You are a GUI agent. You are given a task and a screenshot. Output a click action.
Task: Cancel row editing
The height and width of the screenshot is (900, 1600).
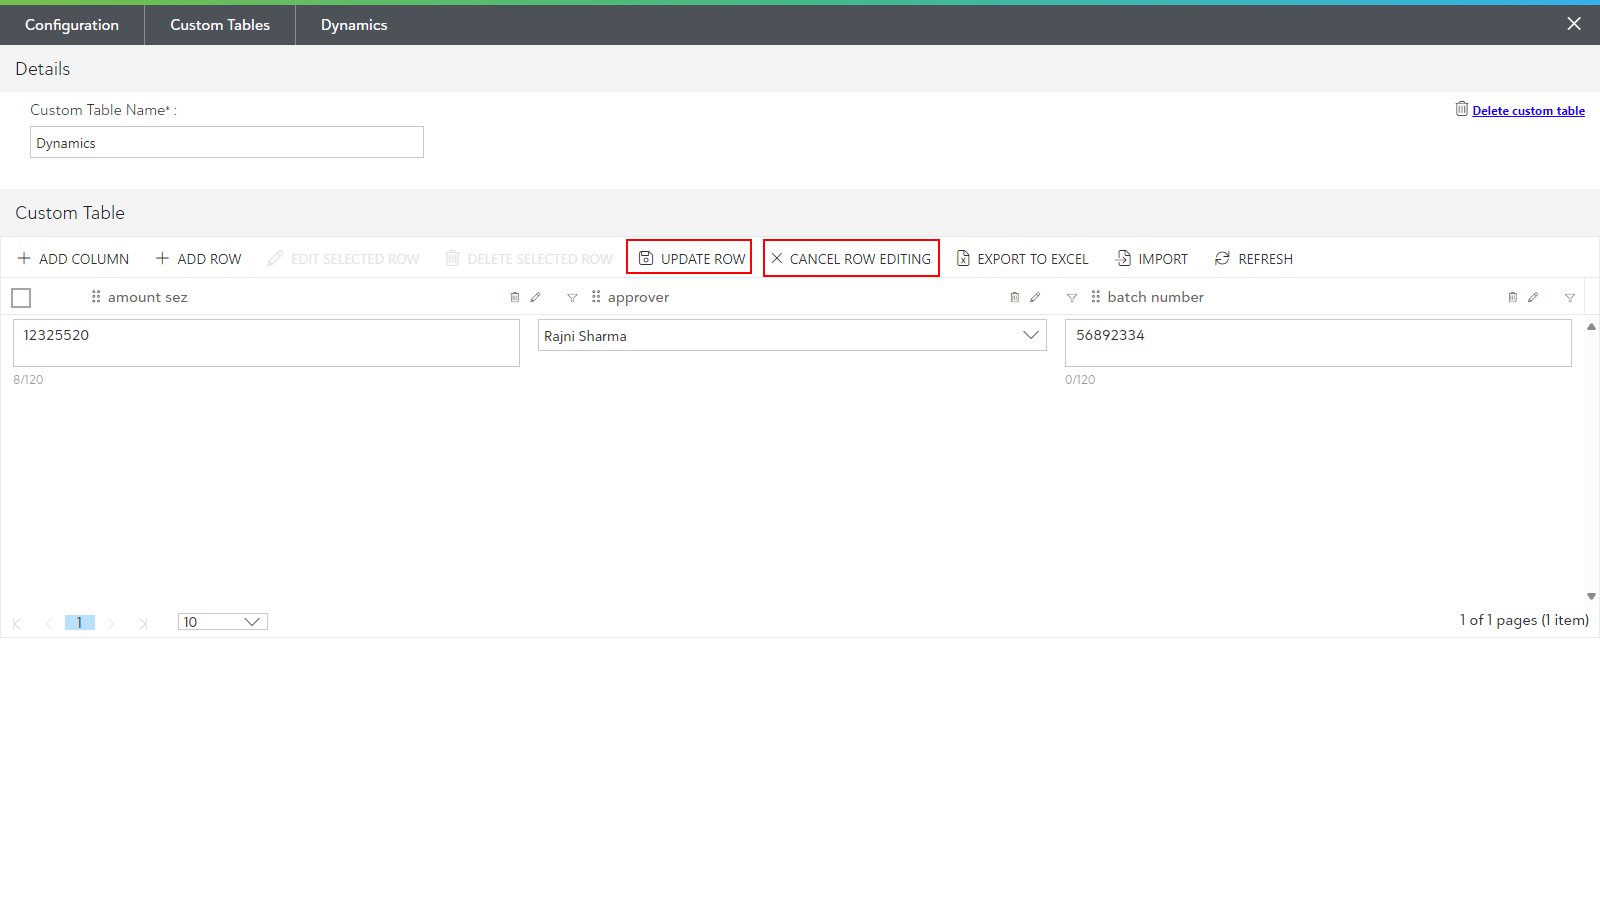851,258
